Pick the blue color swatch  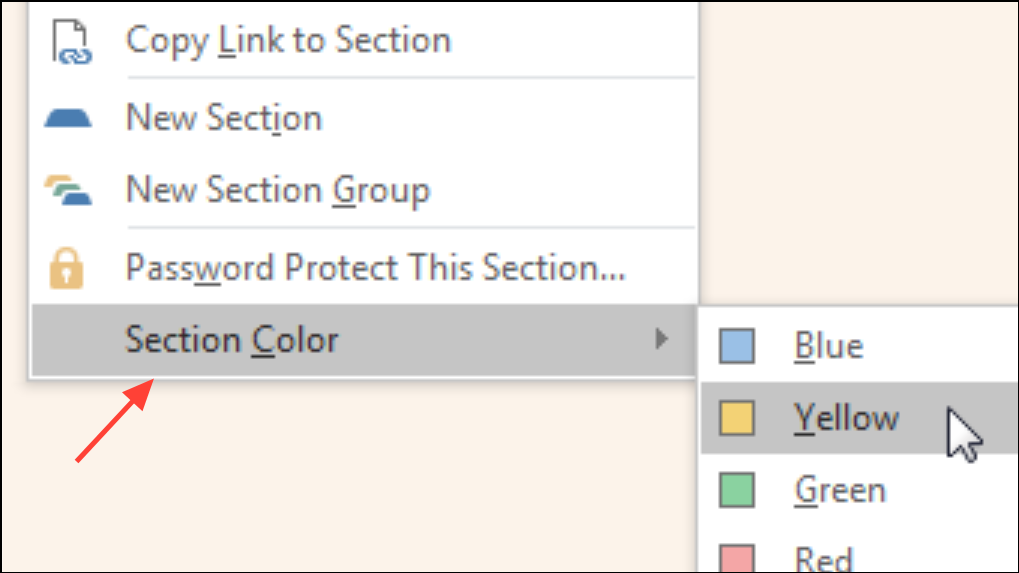tap(737, 346)
